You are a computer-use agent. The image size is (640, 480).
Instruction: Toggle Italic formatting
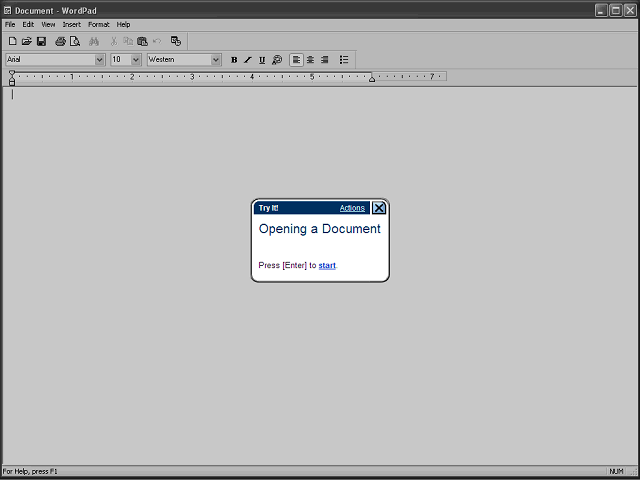pos(248,60)
